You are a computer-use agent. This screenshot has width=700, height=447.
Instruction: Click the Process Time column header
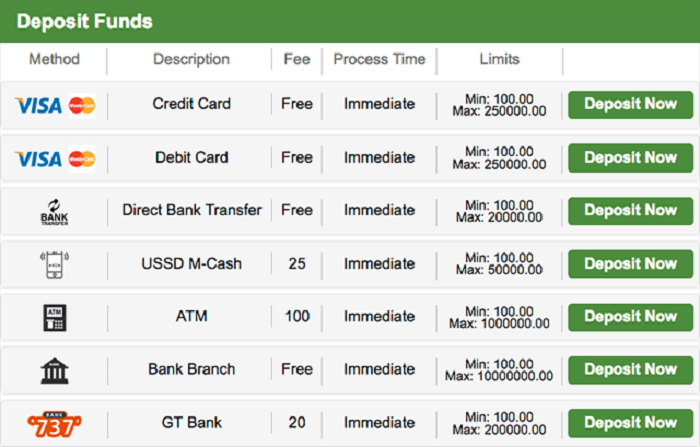point(379,59)
